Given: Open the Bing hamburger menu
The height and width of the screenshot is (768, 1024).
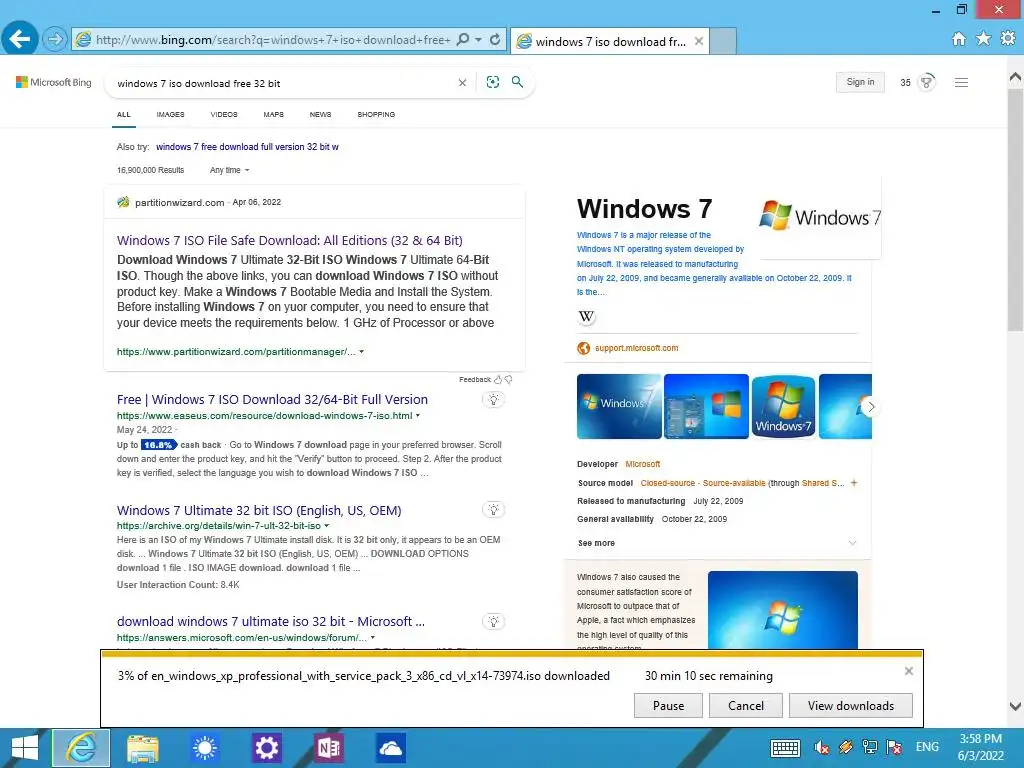Looking at the screenshot, I should click(961, 82).
